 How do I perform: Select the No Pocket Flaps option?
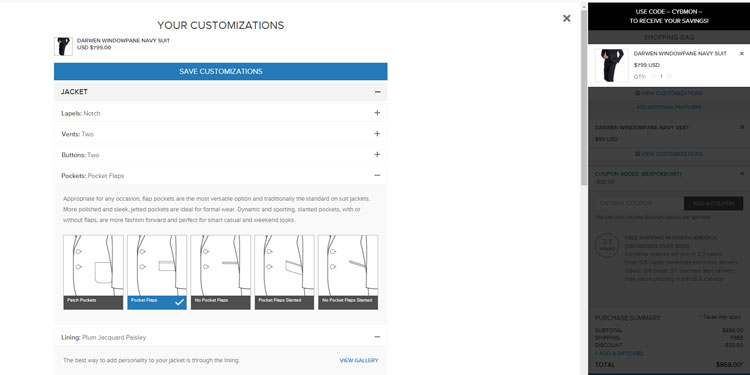(x=221, y=272)
